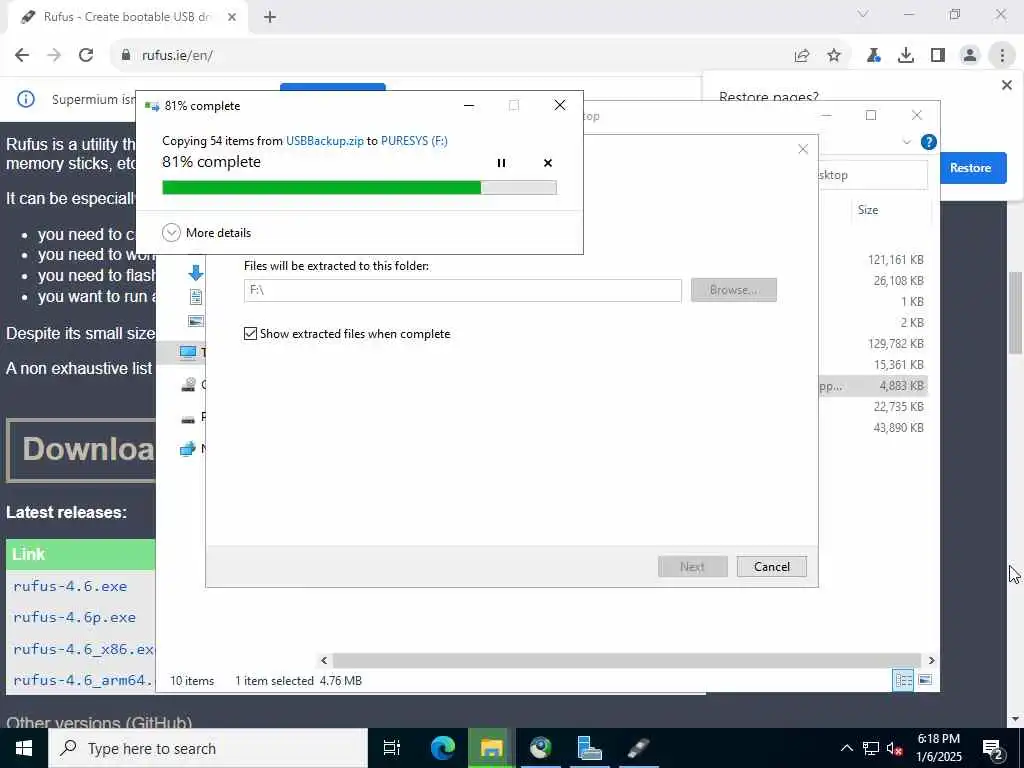The image size is (1024, 768).
Task: Click the rufus.ie address bar
Action: pyautogui.click(x=451, y=56)
